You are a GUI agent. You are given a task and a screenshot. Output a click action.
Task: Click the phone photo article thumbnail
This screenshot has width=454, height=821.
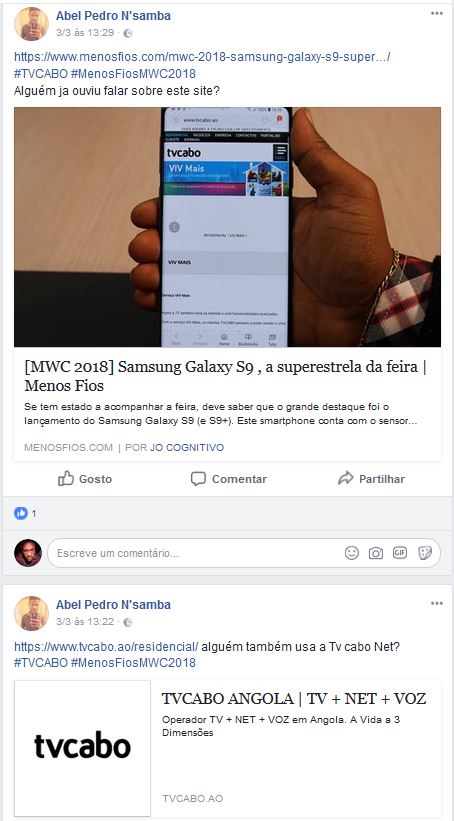(x=227, y=227)
